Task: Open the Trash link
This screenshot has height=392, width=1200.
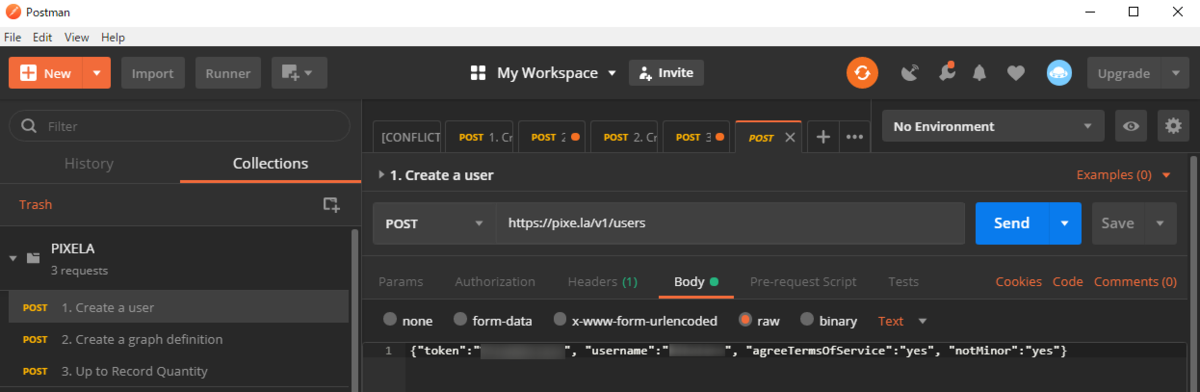Action: [35, 204]
